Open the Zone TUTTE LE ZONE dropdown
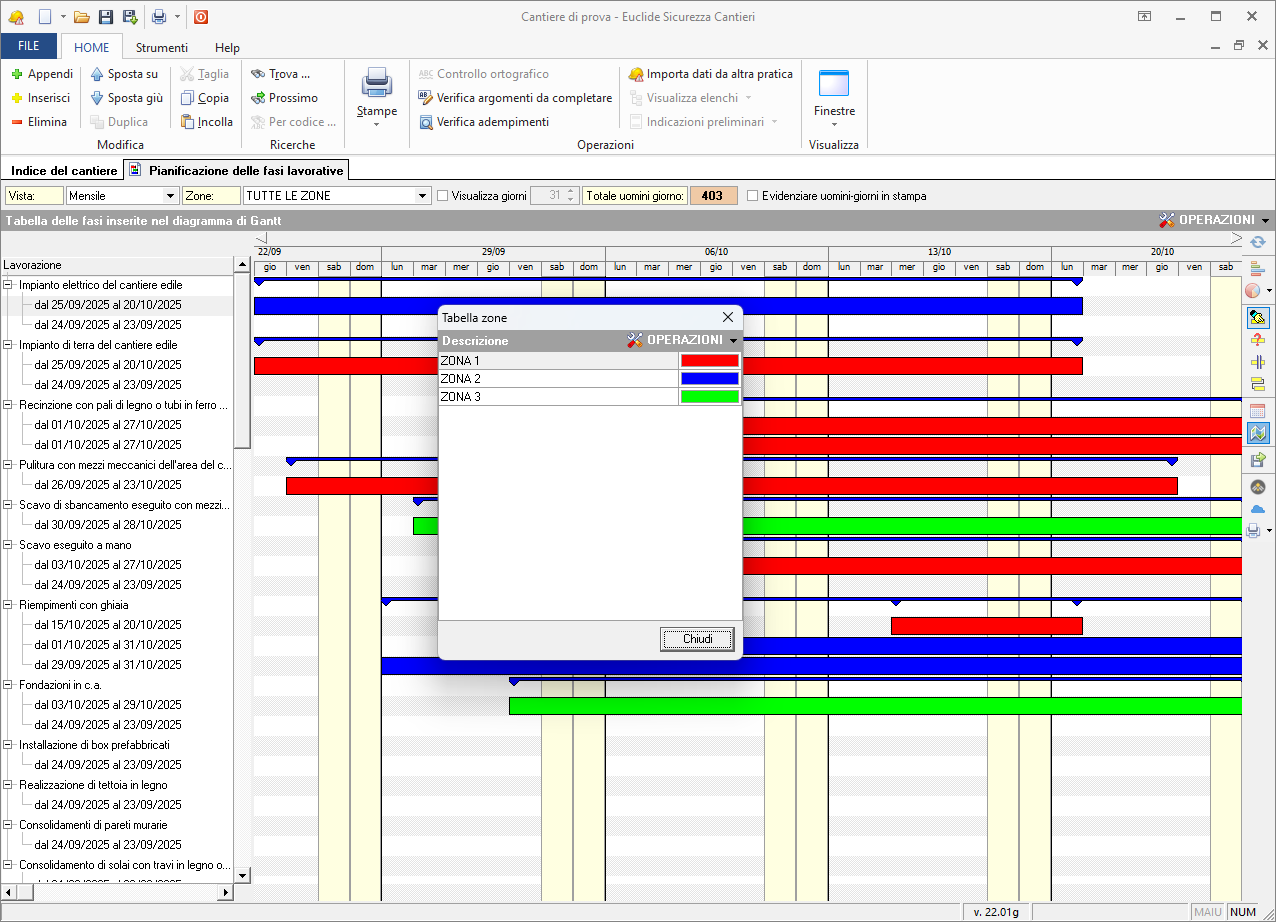Screen dimensions: 1276x922 pos(422,196)
